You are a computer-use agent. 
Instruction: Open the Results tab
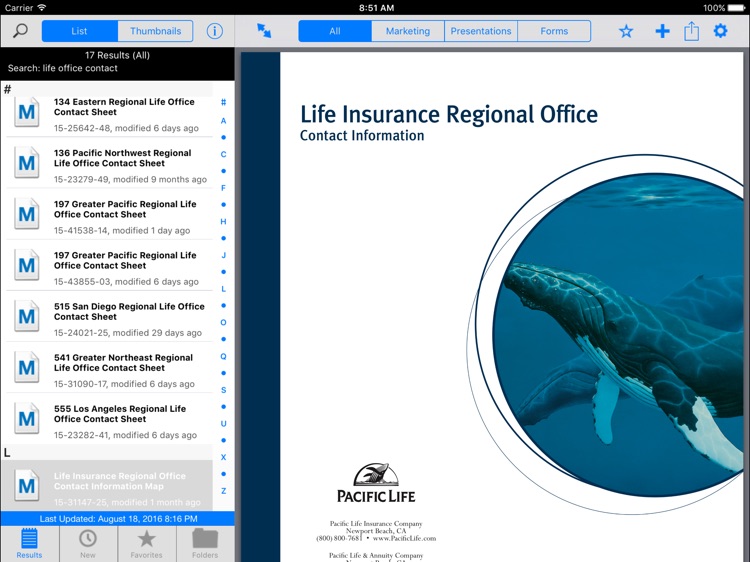(x=29, y=544)
